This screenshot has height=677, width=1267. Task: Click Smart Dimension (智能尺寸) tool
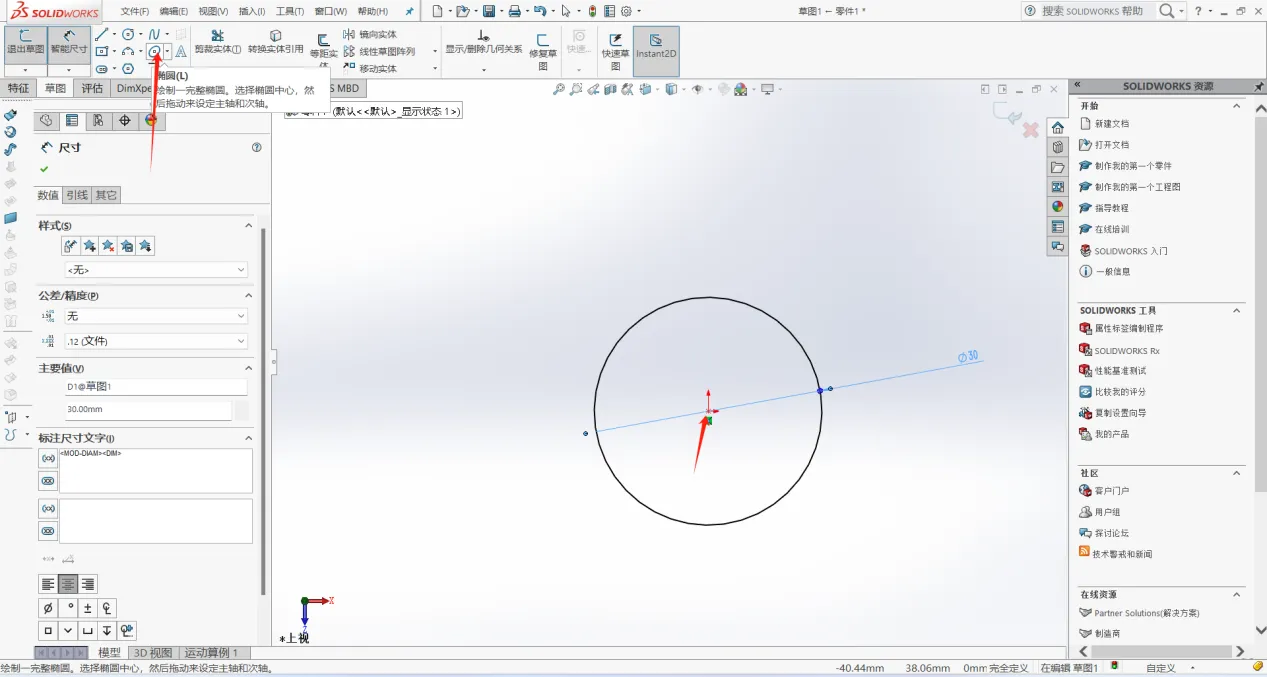[69, 41]
